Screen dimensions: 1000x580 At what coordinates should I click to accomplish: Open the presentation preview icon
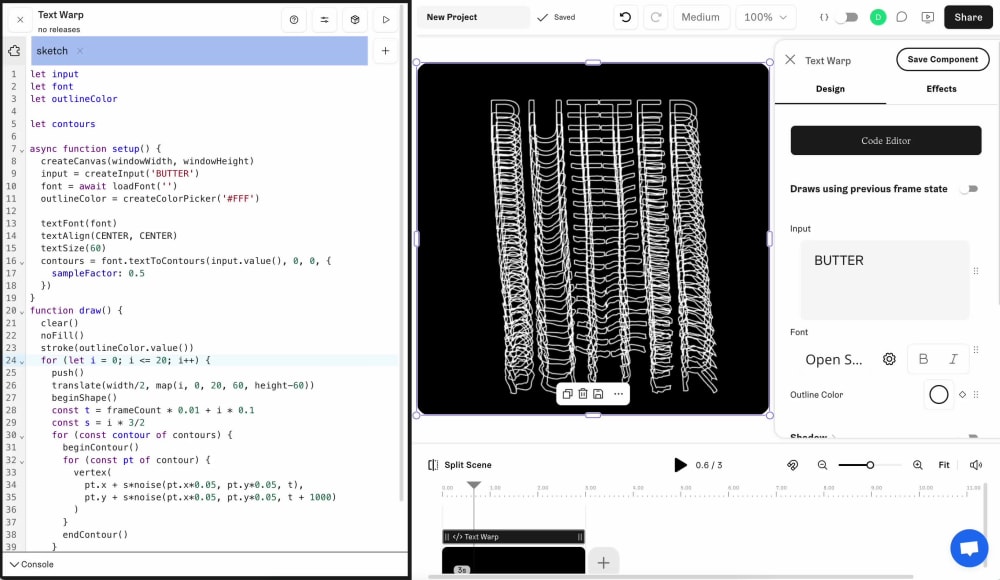928,17
